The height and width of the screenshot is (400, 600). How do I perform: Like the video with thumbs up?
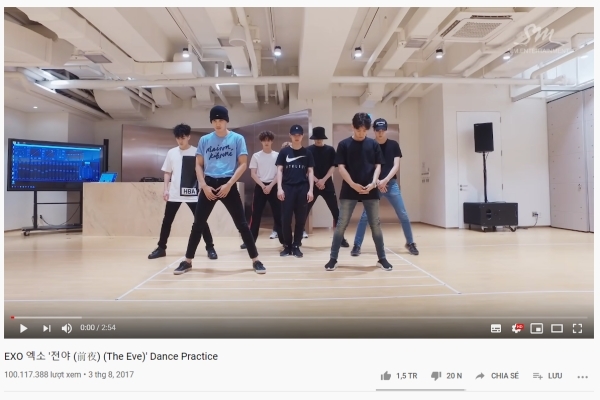click(x=386, y=376)
